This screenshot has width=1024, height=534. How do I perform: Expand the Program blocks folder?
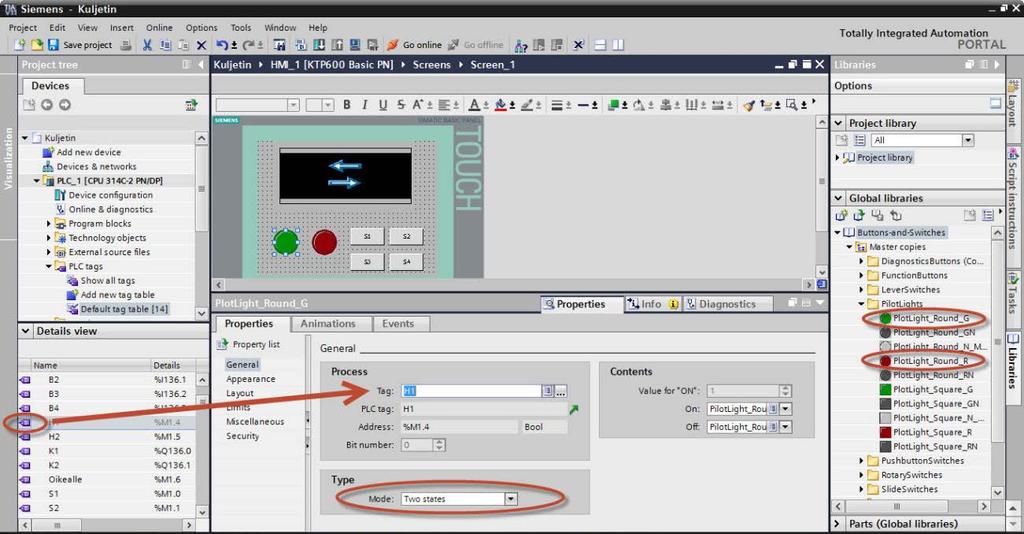coord(48,223)
